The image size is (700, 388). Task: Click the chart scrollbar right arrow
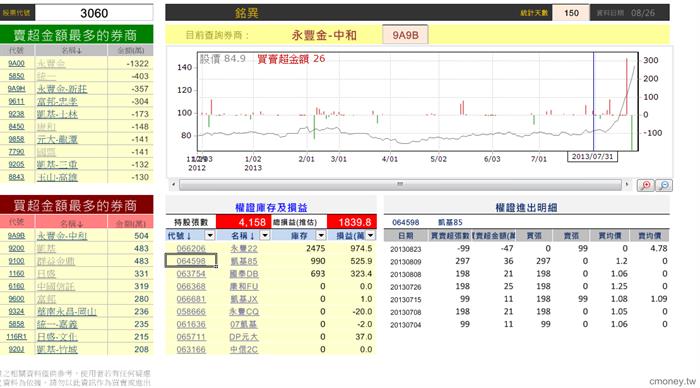point(627,184)
